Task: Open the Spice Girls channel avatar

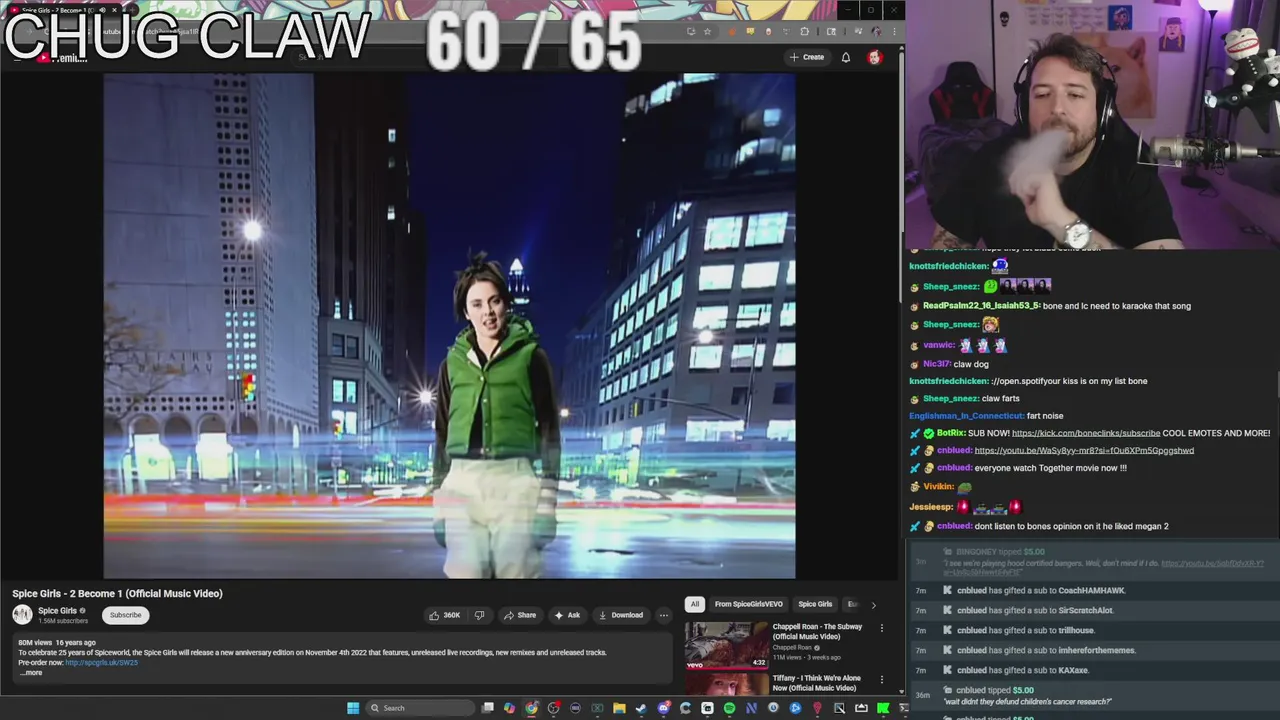Action: click(22, 615)
